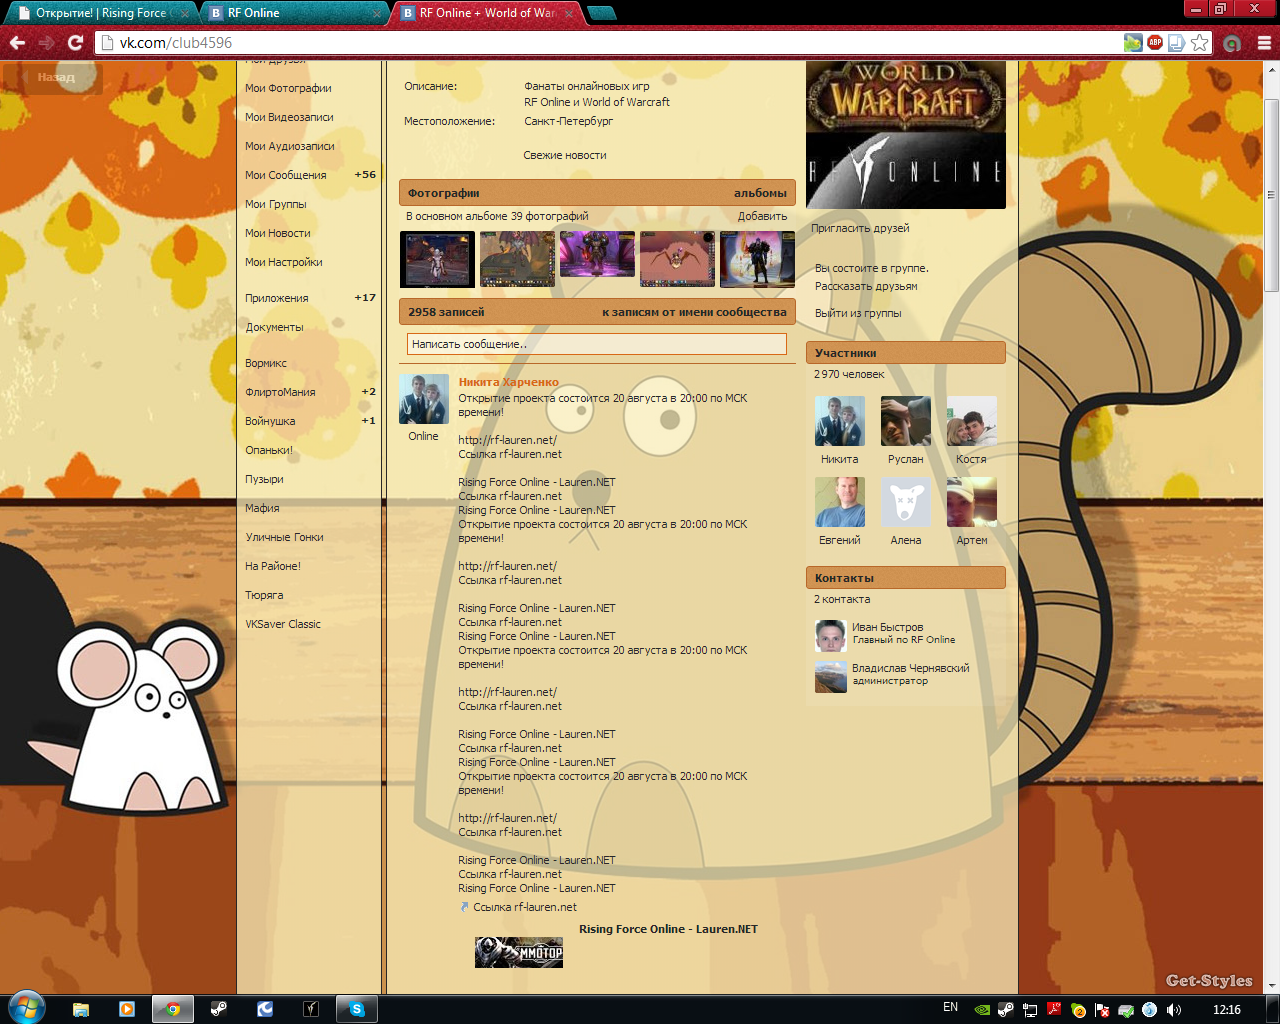Click the World of Warcraft RF Online group image
The height and width of the screenshot is (1024, 1280).
click(906, 135)
